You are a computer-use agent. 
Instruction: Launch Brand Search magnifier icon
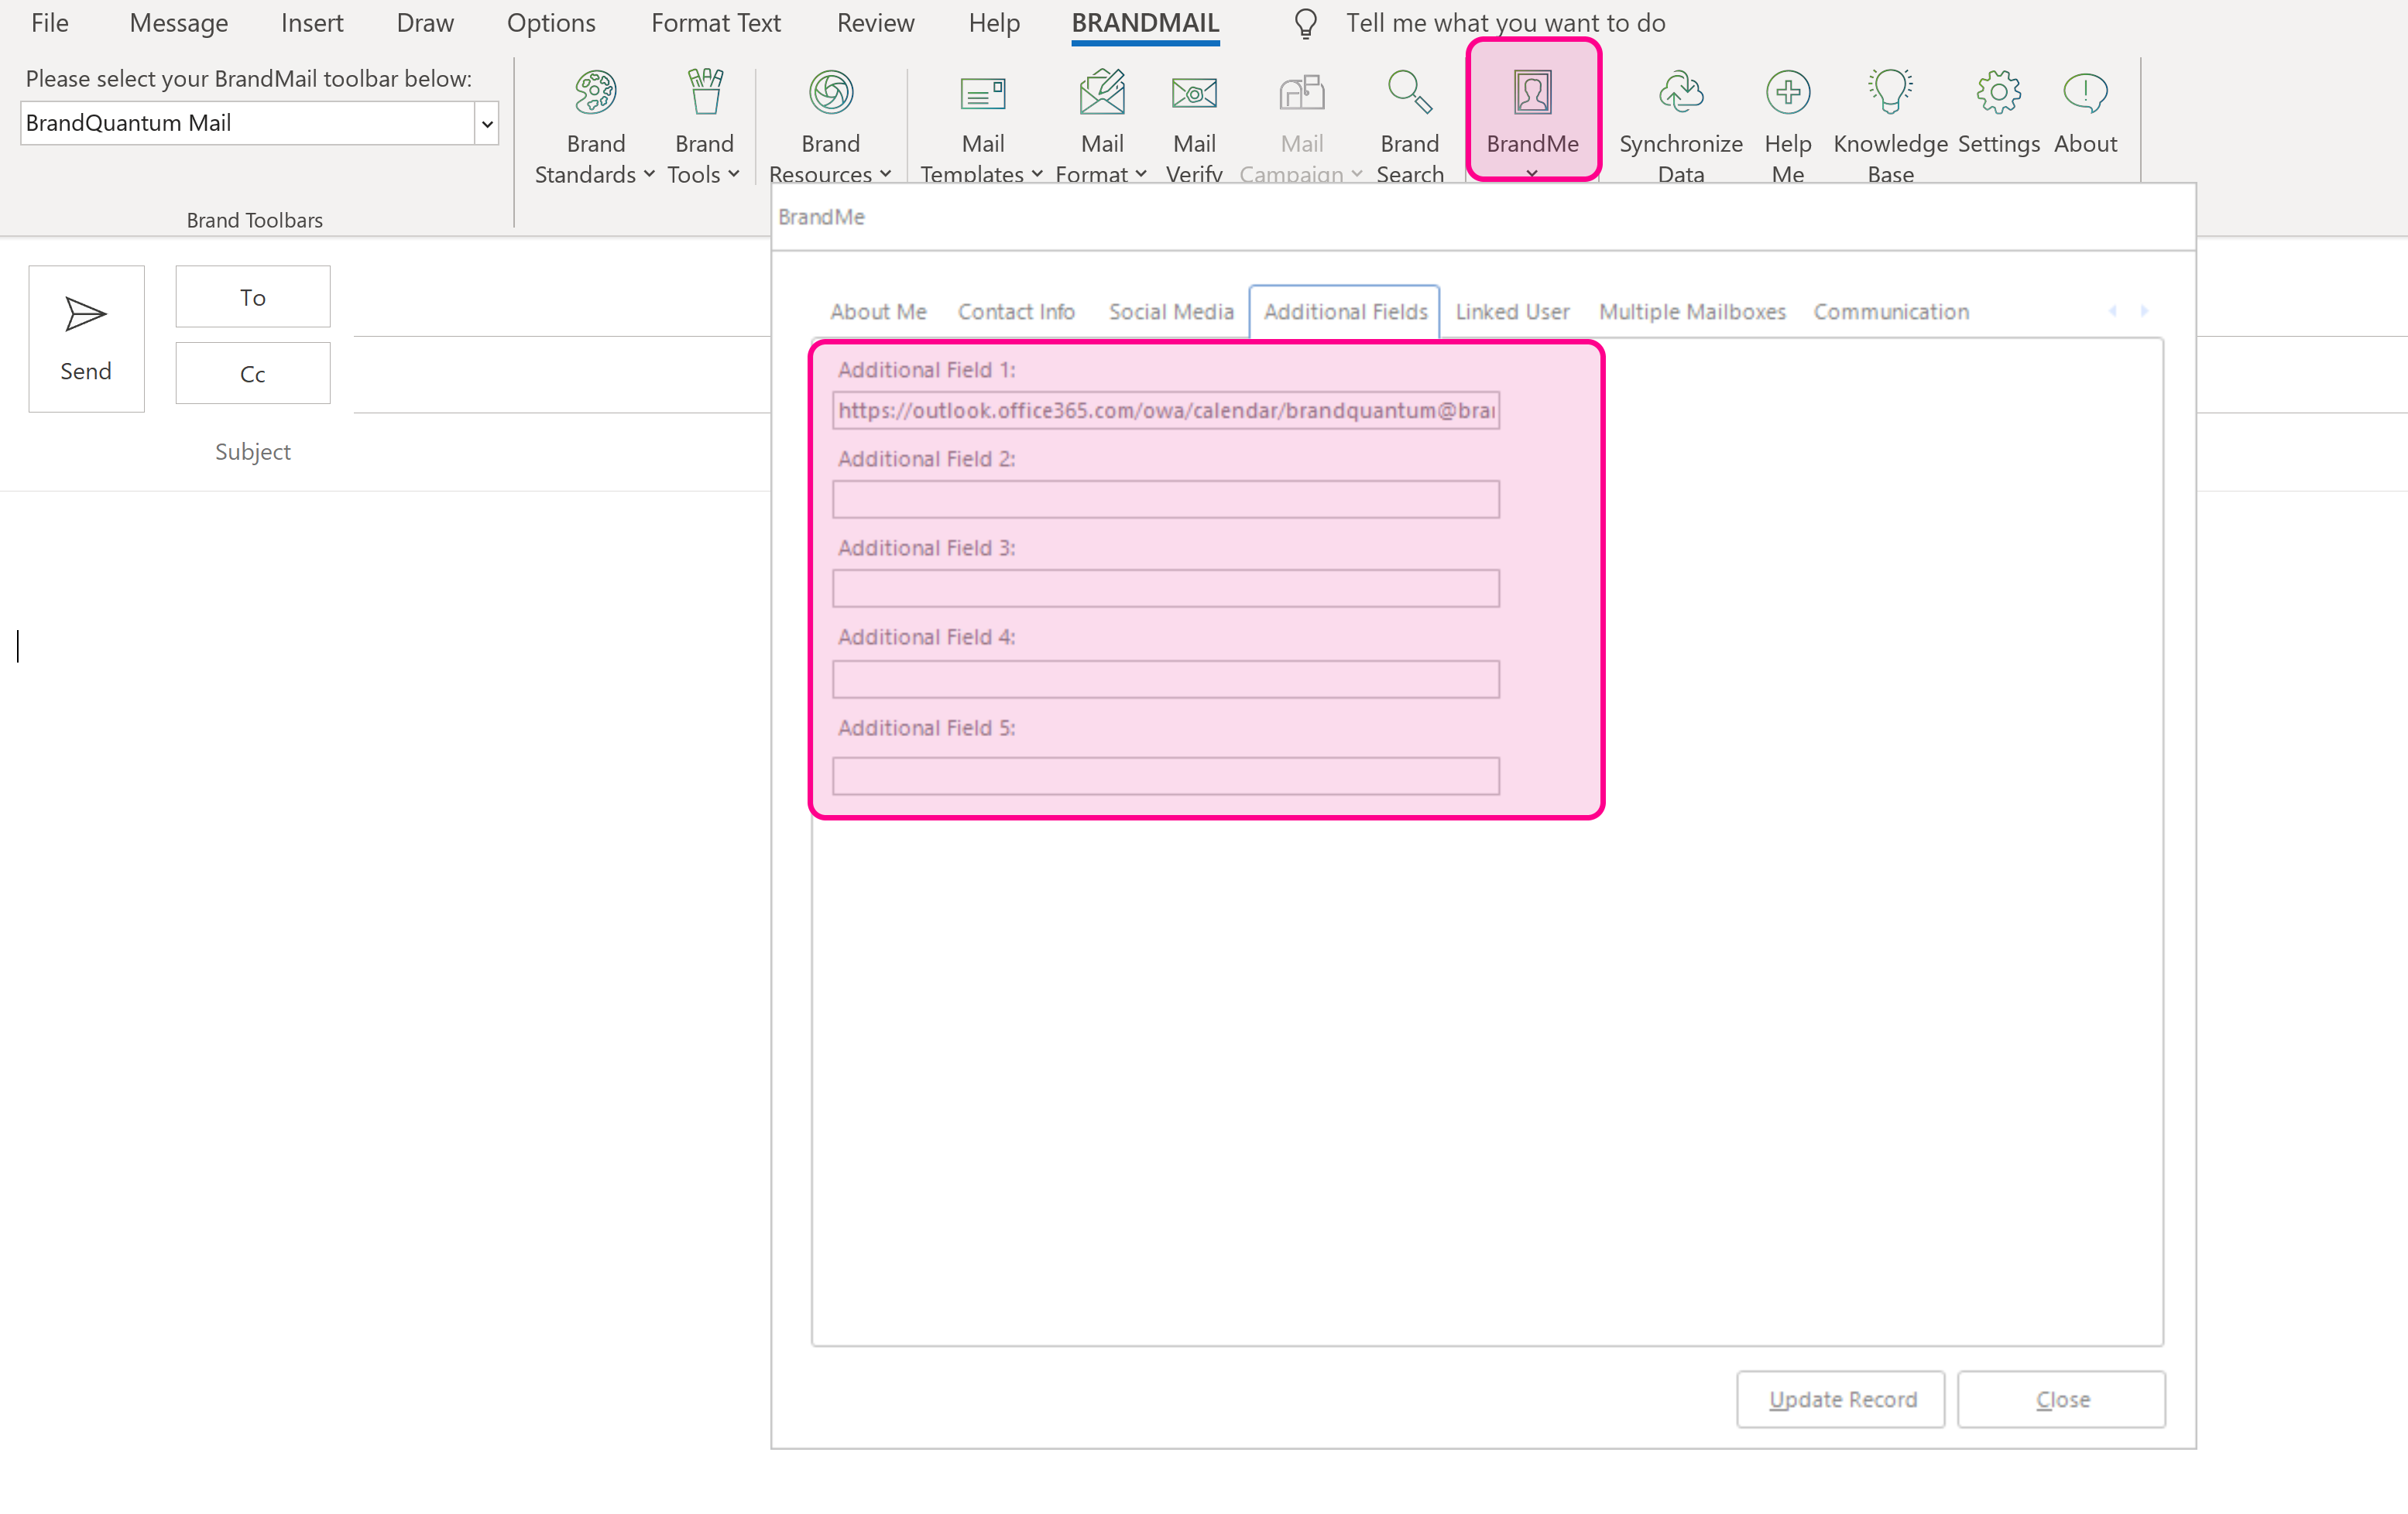(x=1409, y=93)
